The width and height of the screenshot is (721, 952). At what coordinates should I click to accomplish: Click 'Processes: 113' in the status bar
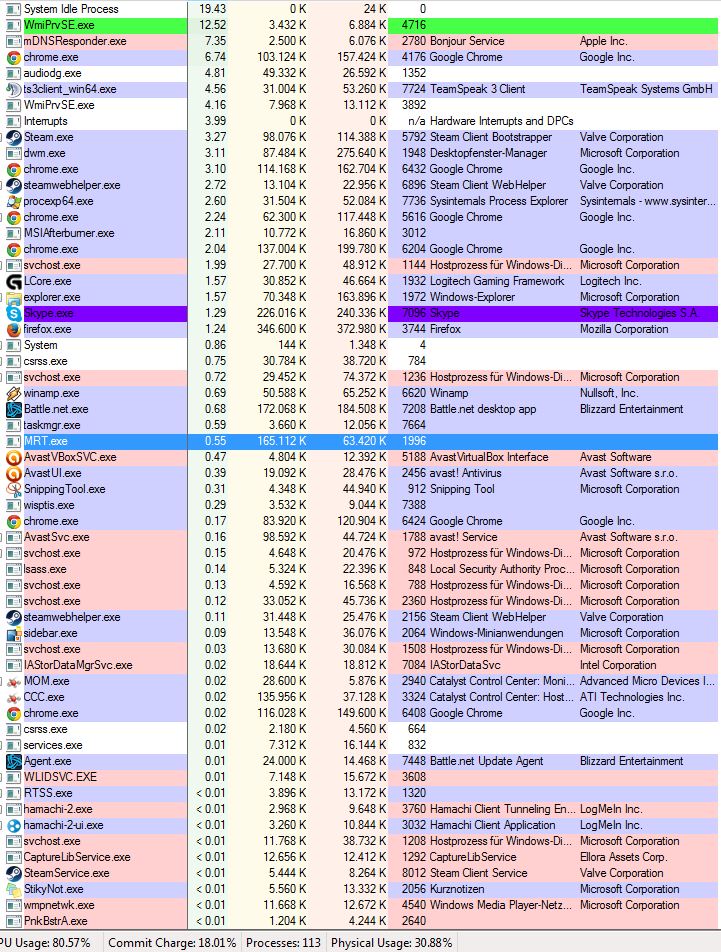[x=283, y=943]
